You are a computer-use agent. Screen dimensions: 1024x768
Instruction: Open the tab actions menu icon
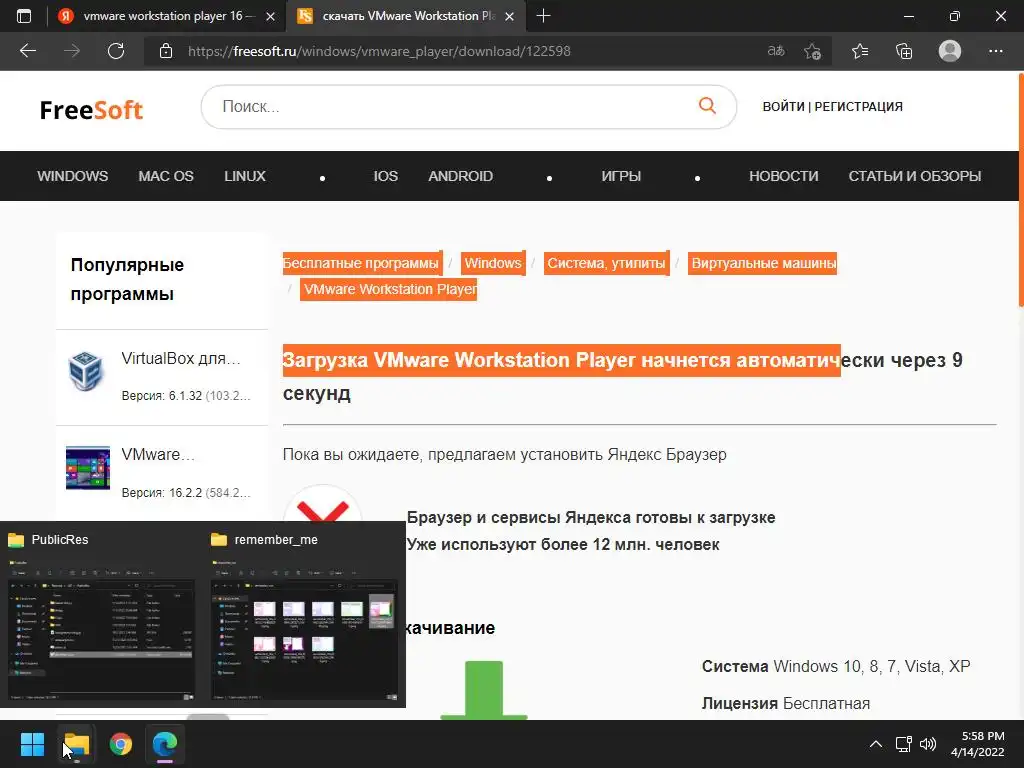pos(24,16)
